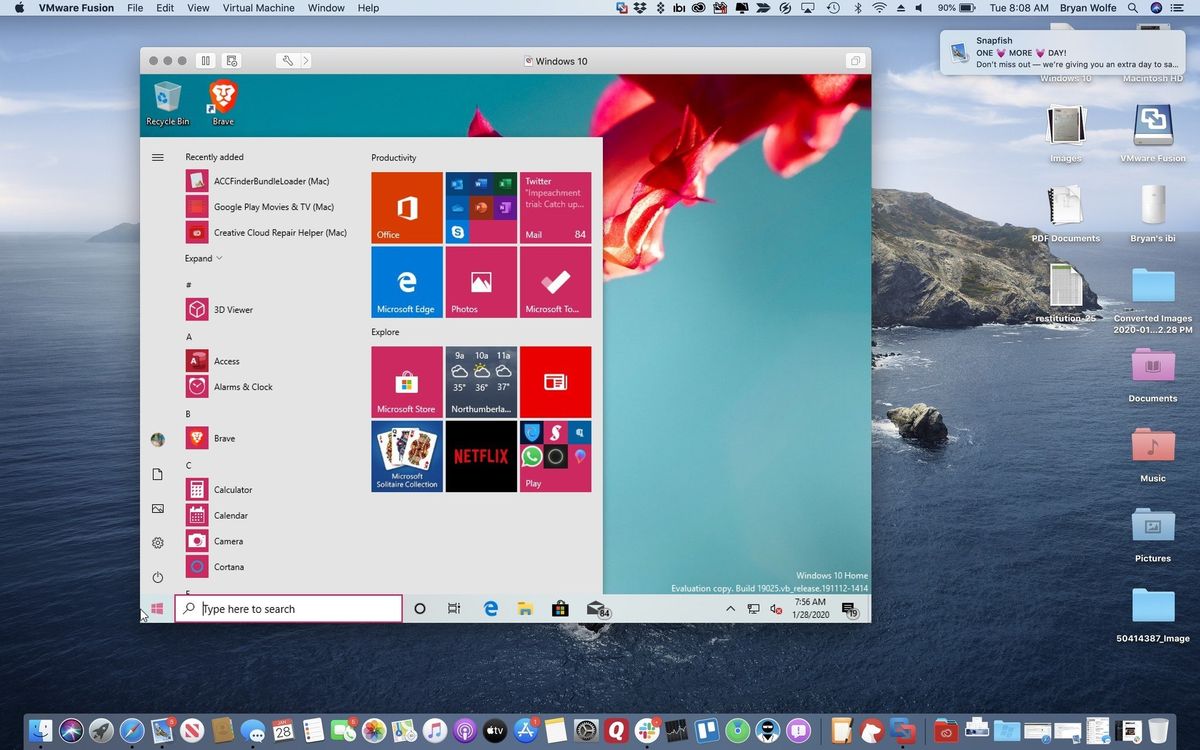Open the Virtual Machine menu
The image size is (1200, 750).
256,8
